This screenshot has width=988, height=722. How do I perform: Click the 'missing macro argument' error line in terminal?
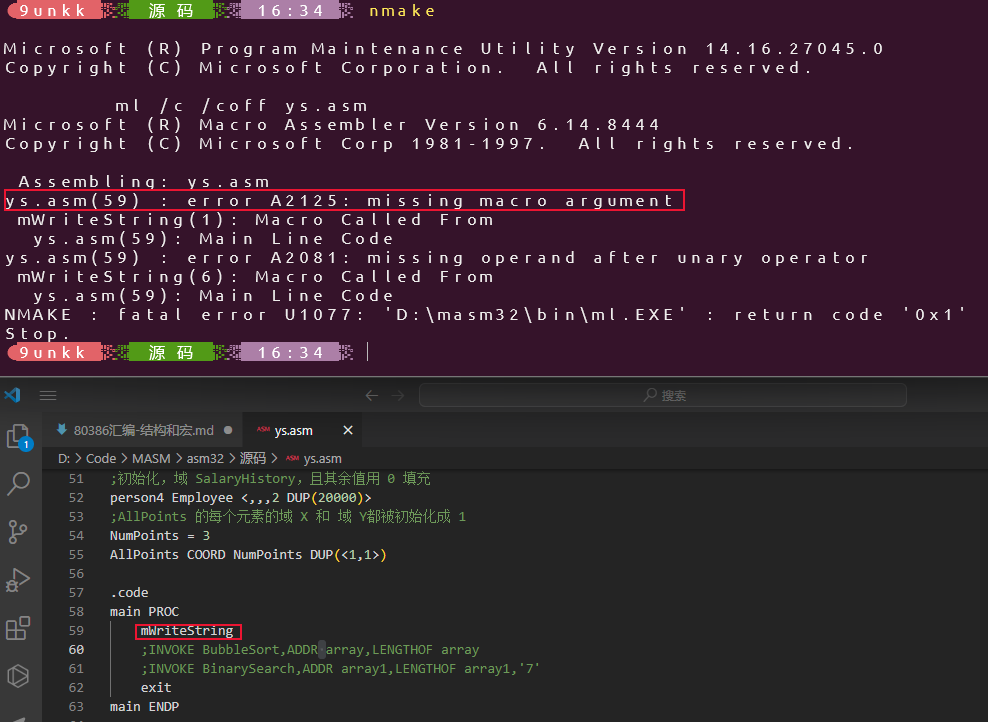(340, 201)
